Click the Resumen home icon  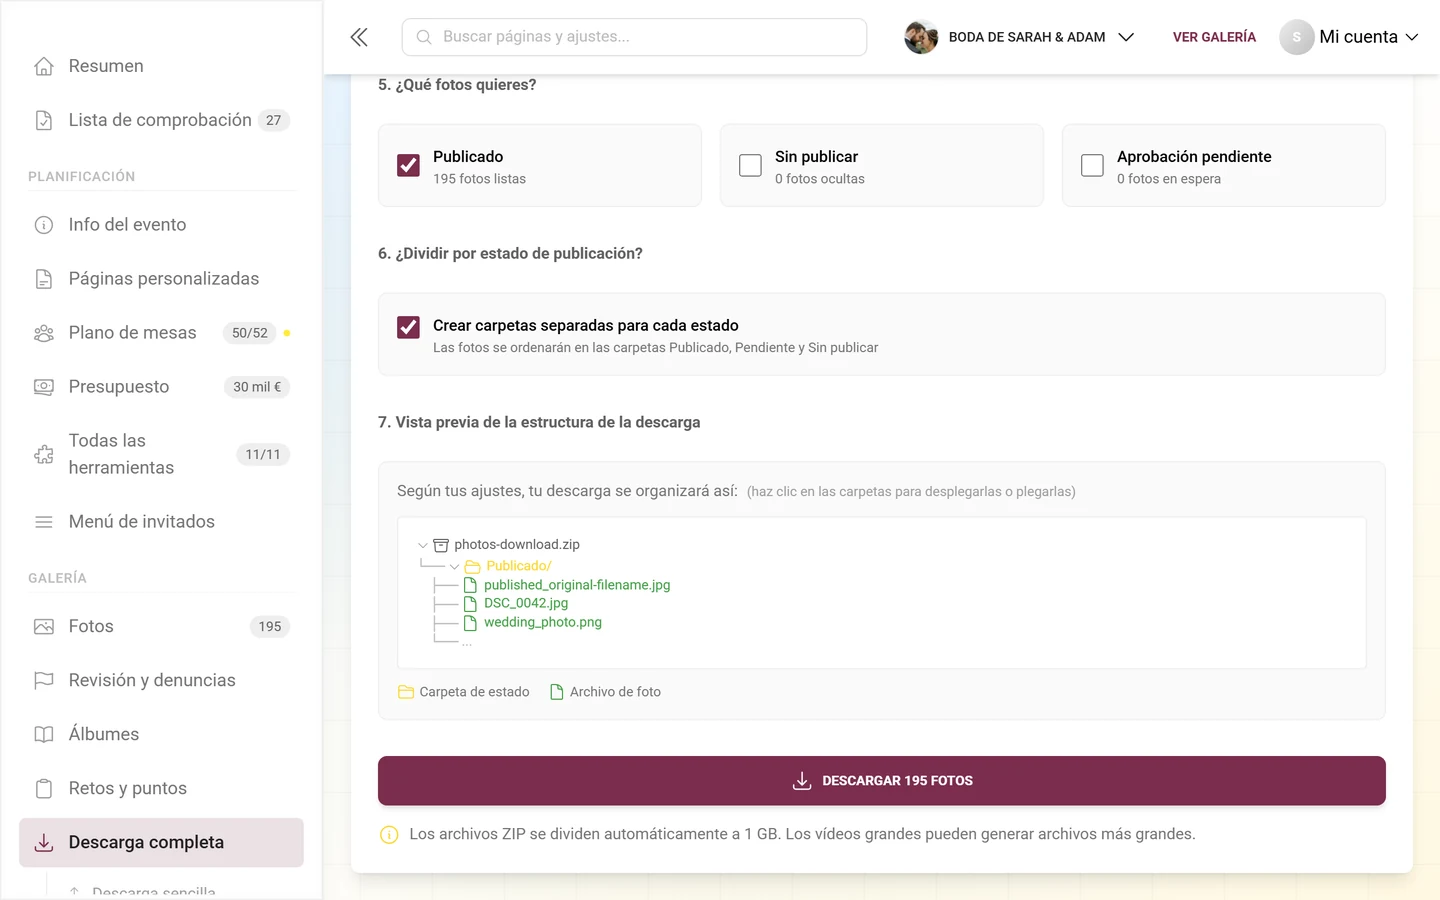(44, 66)
